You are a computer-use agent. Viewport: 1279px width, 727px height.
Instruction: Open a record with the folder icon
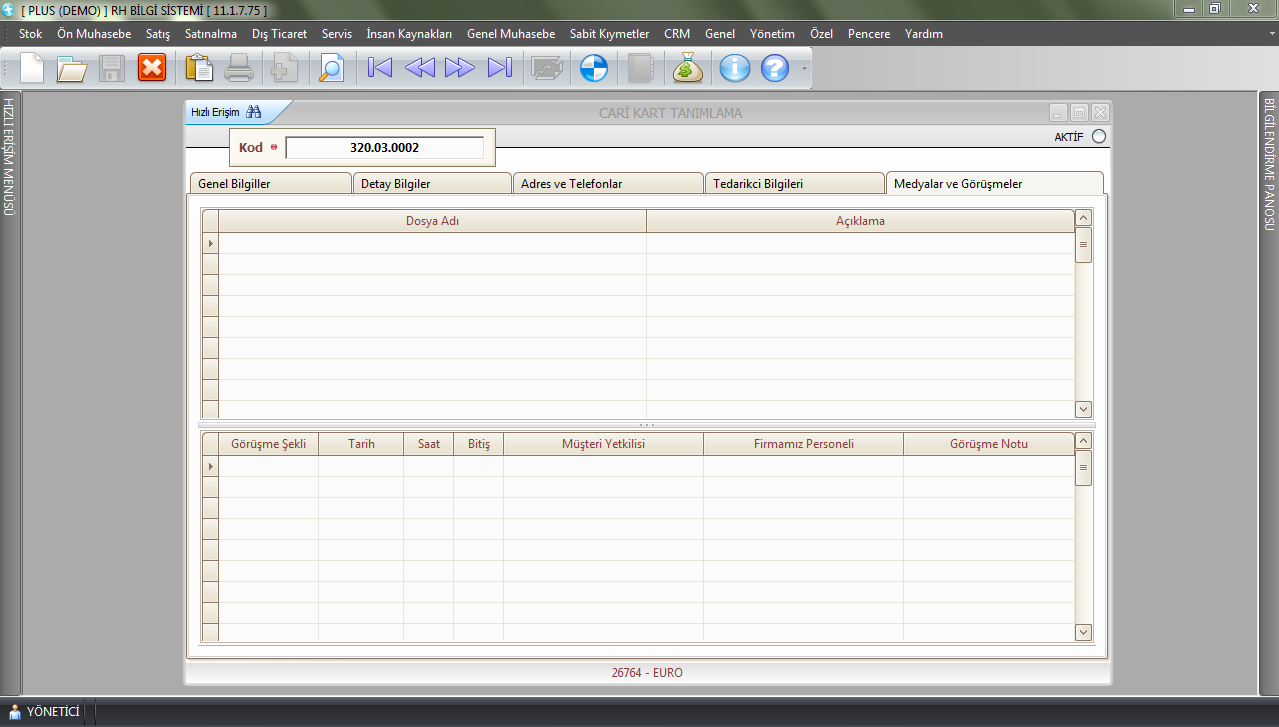(72, 68)
